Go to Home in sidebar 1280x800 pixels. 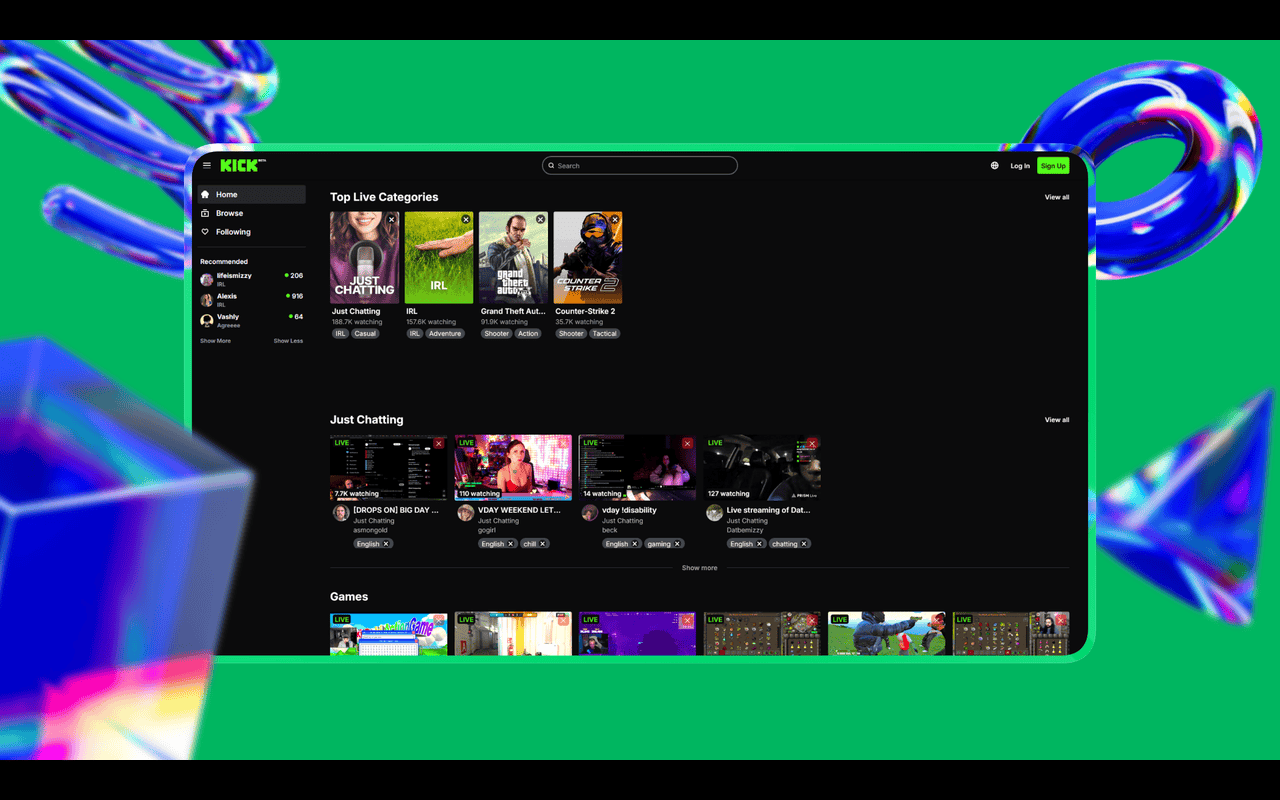pyautogui.click(x=250, y=194)
